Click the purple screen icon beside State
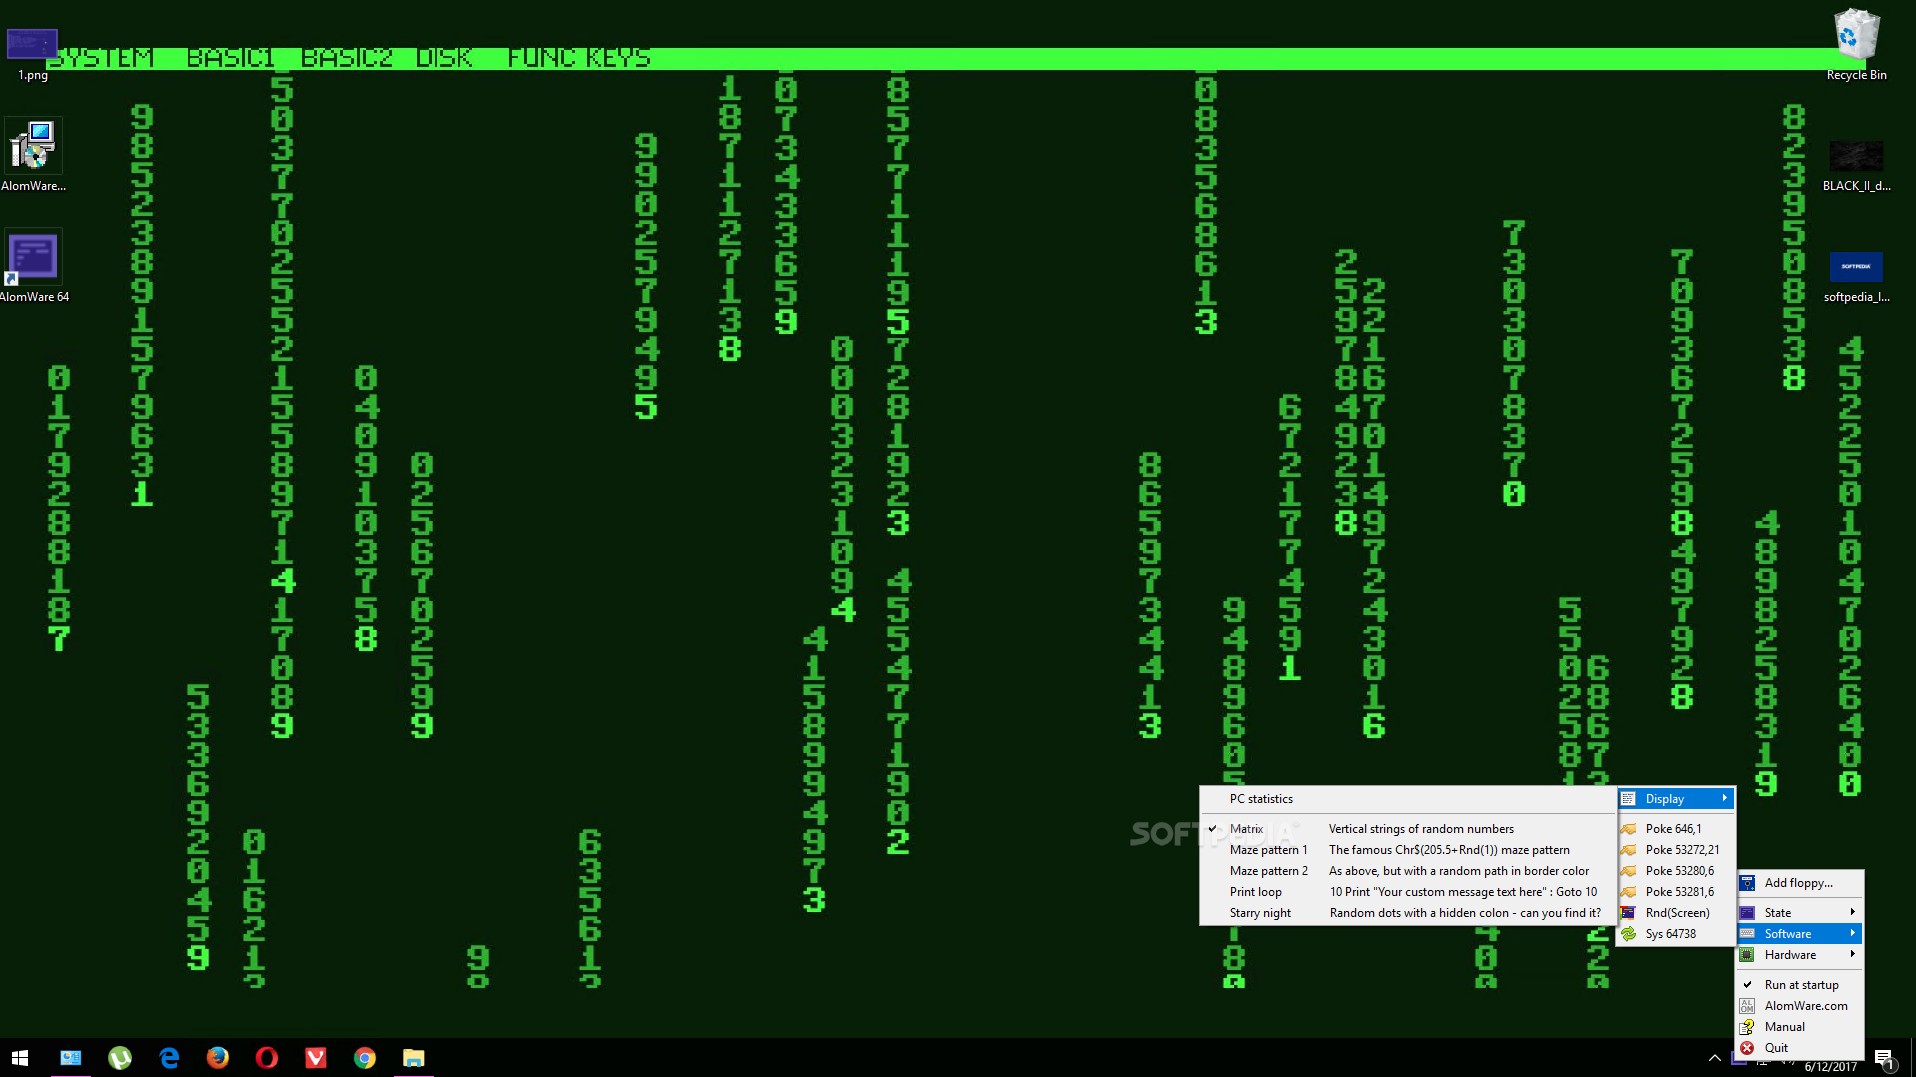The height and width of the screenshot is (1077, 1916). [x=1747, y=912]
